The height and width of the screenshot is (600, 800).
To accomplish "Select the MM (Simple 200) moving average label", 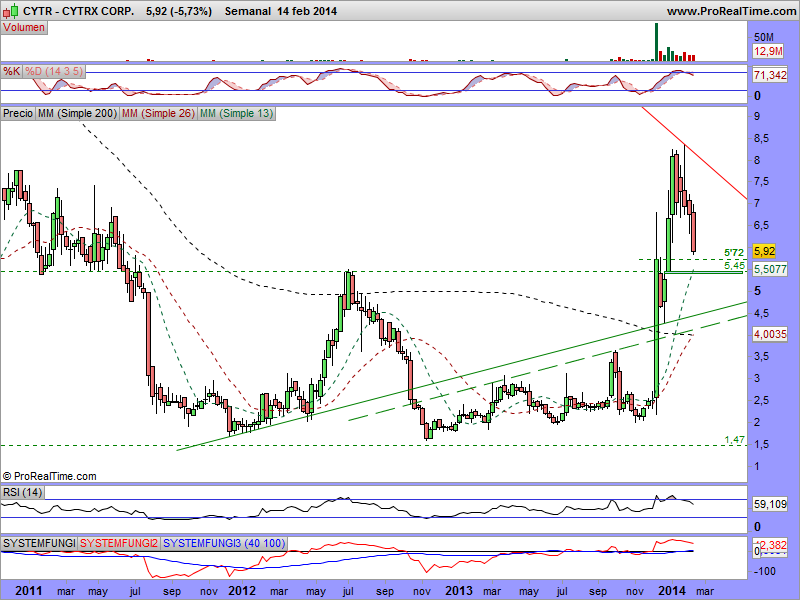I will (x=77, y=113).
